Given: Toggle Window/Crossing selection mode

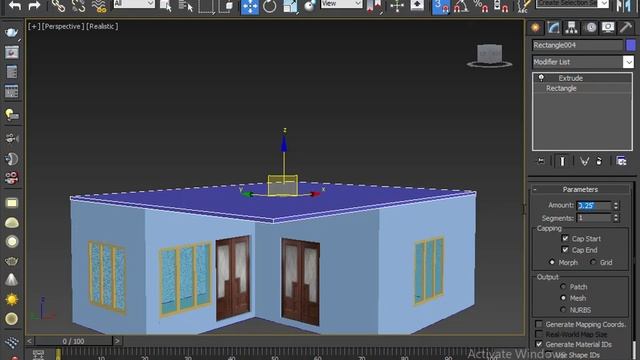Looking at the screenshot, I should (226, 6).
